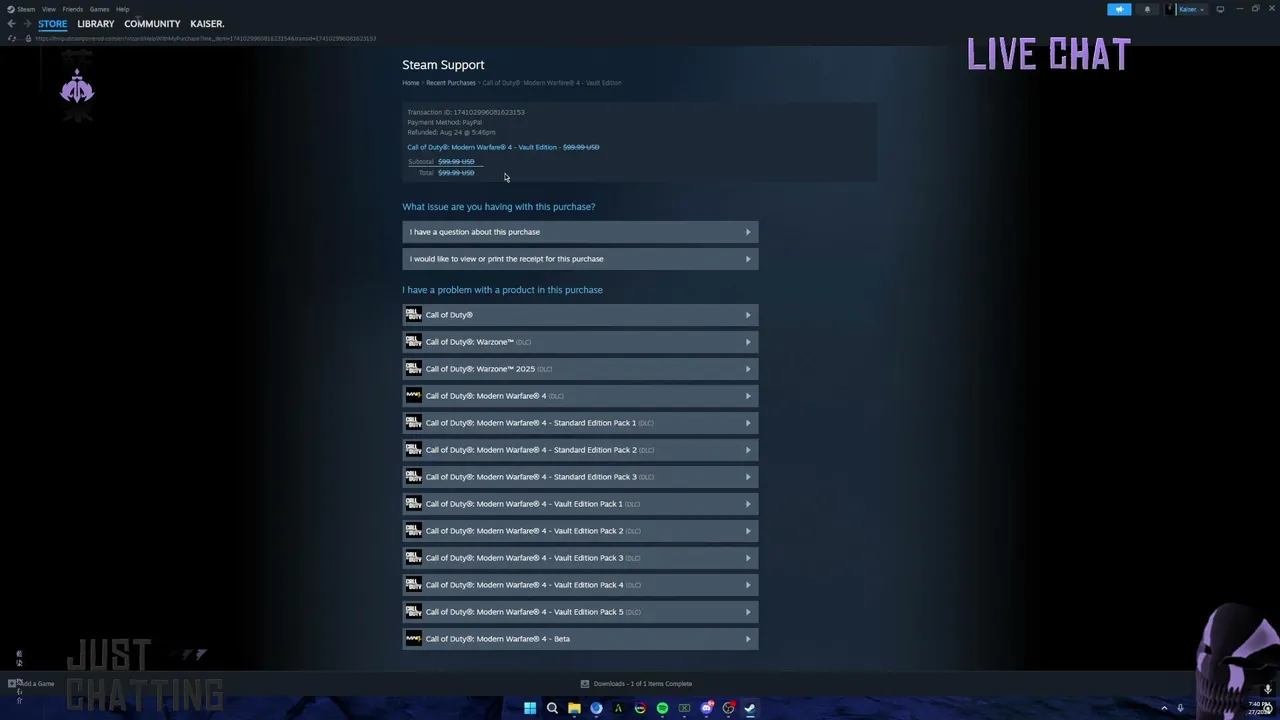
Task: Expand 'I have a question about this purchase'
Action: (x=580, y=232)
